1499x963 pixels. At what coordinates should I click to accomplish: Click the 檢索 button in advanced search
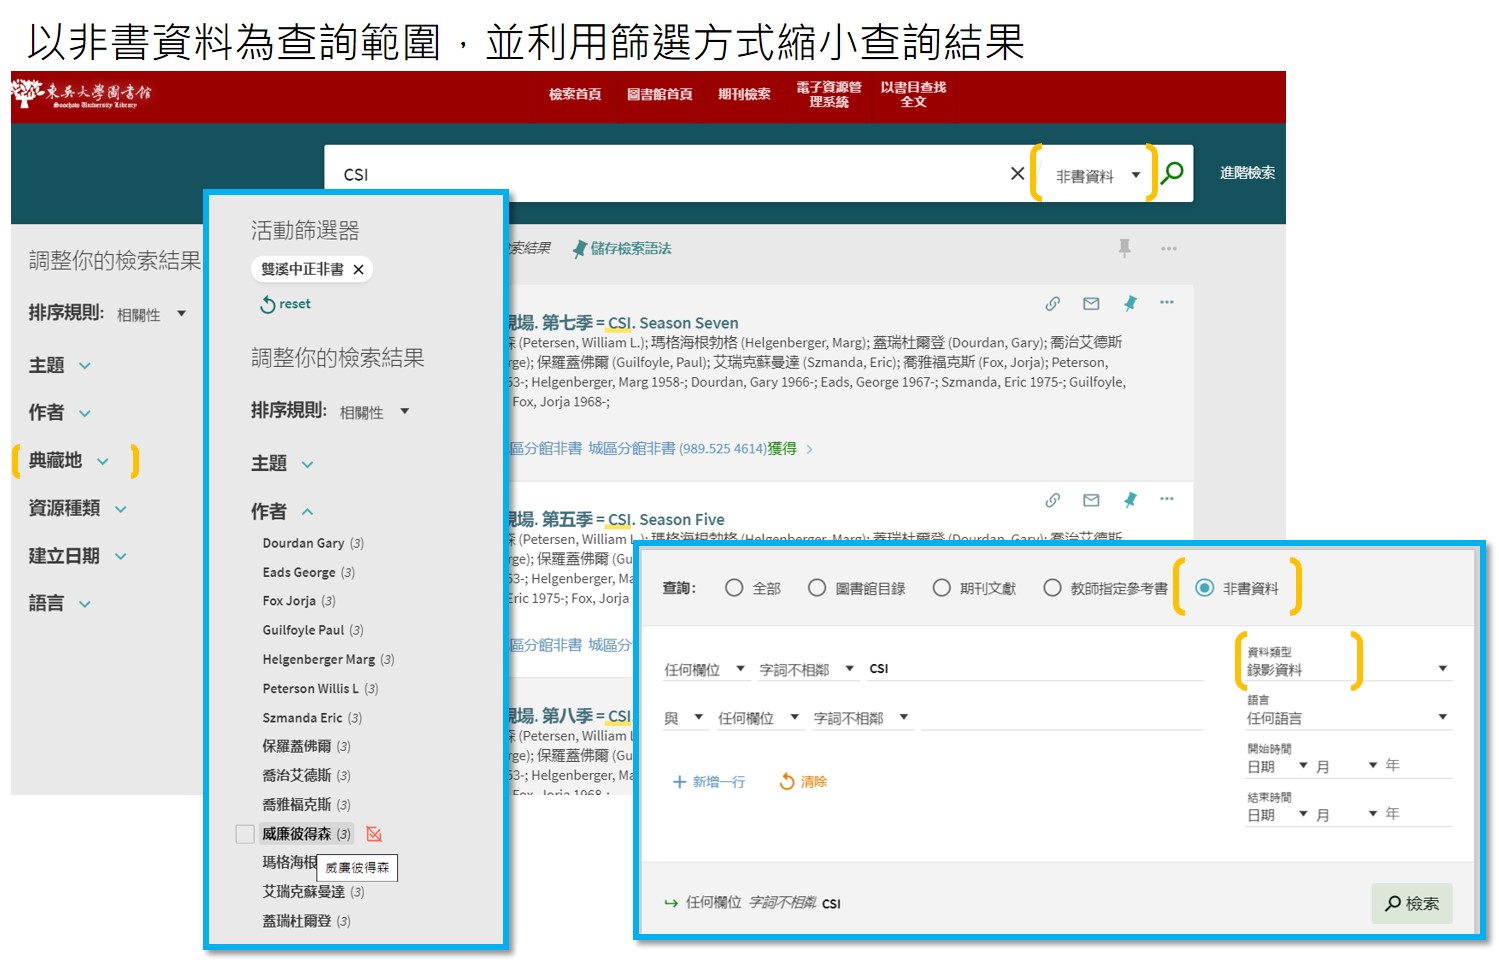[1411, 903]
